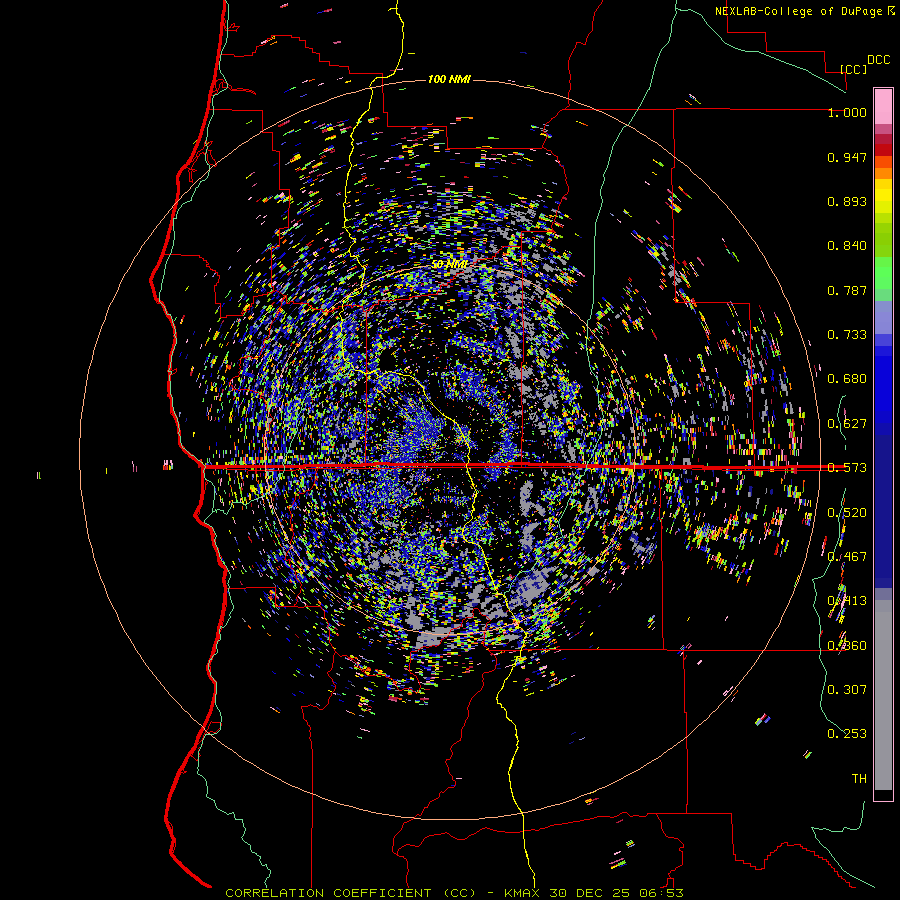Select the 0.840 scale value
The height and width of the screenshot is (900, 900).
(x=847, y=246)
